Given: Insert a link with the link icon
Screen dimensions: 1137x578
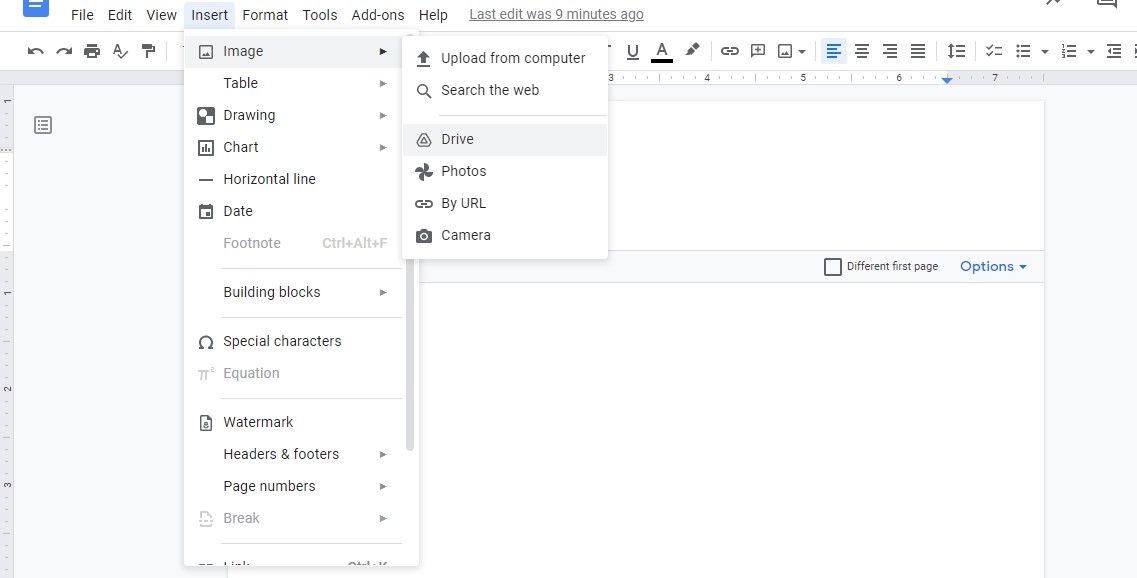Looking at the screenshot, I should pyautogui.click(x=729, y=50).
